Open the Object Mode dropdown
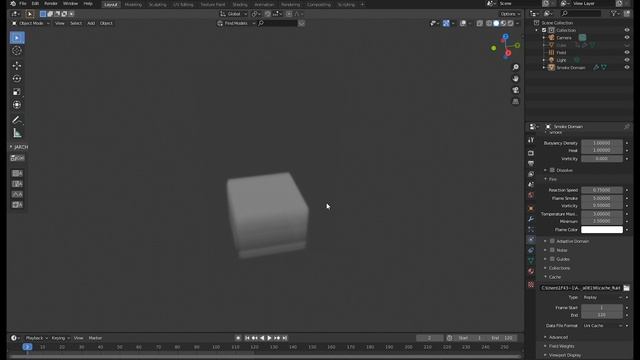 tap(31, 23)
